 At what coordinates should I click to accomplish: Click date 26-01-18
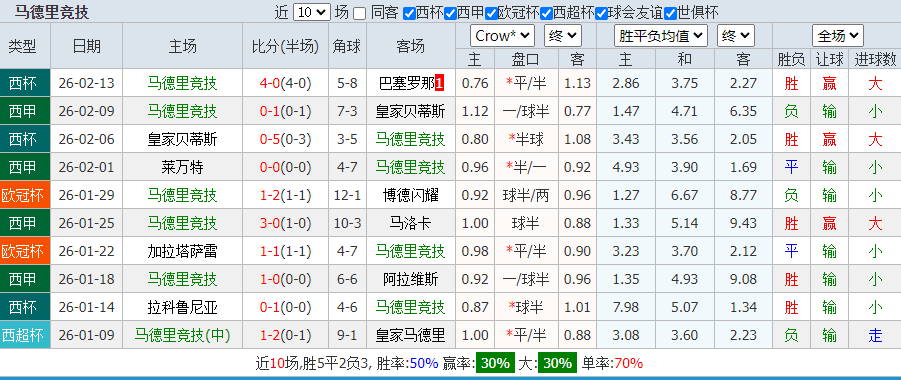tap(86, 279)
